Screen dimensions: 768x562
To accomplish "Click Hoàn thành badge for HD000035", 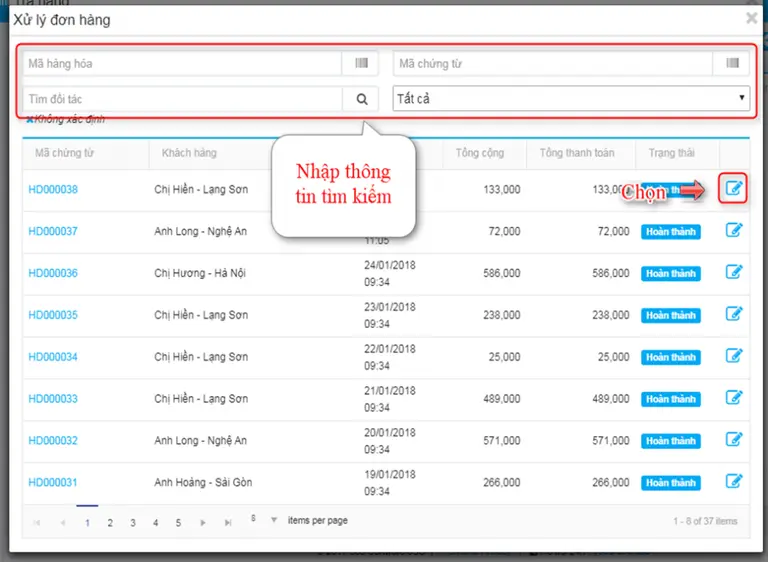I will (x=671, y=316).
